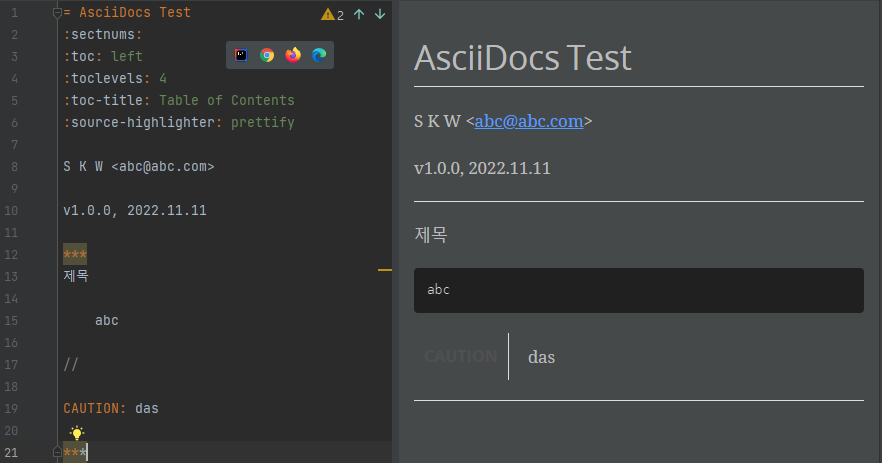Click 'CAUTION:' keyword in editor
Viewport: 882px width, 463px height.
coord(95,408)
